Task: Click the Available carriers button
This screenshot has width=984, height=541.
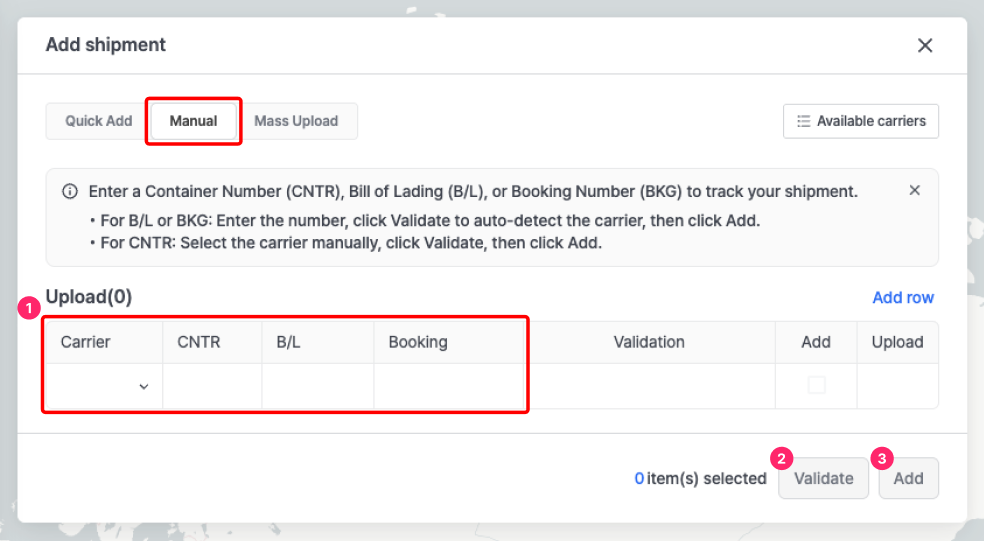Action: point(860,121)
